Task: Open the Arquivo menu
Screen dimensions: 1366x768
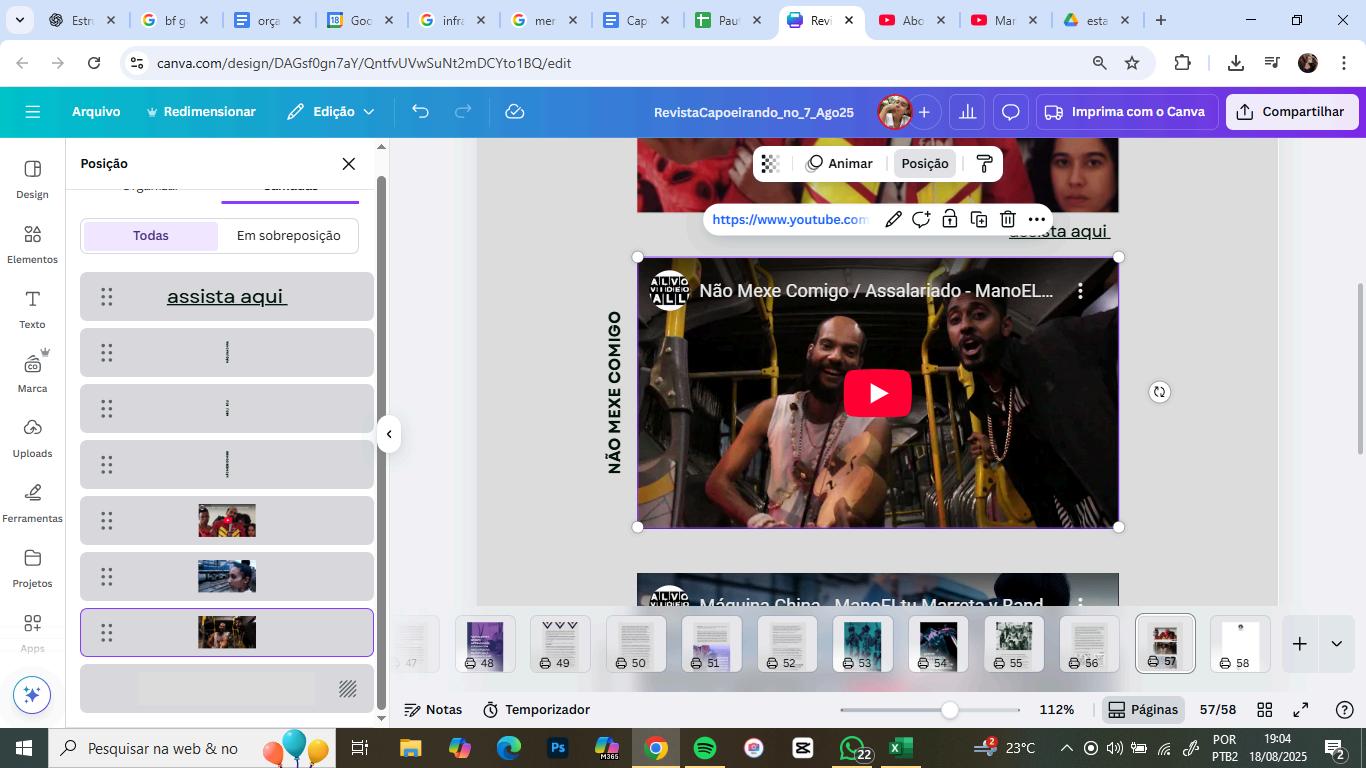Action: point(96,112)
